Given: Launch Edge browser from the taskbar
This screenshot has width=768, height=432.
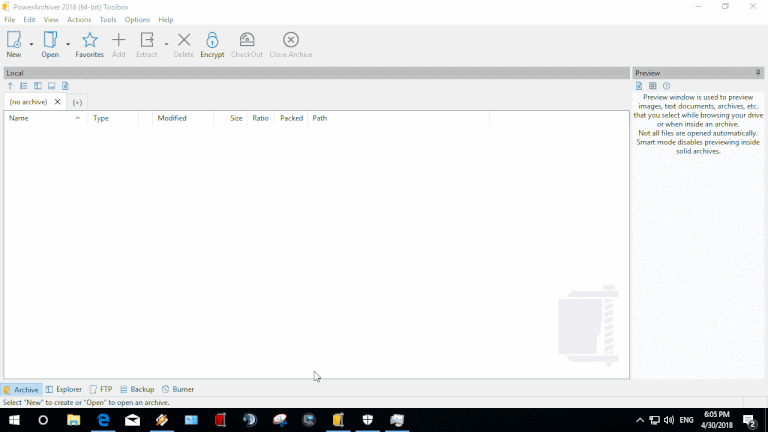Looking at the screenshot, I should click(x=103, y=420).
